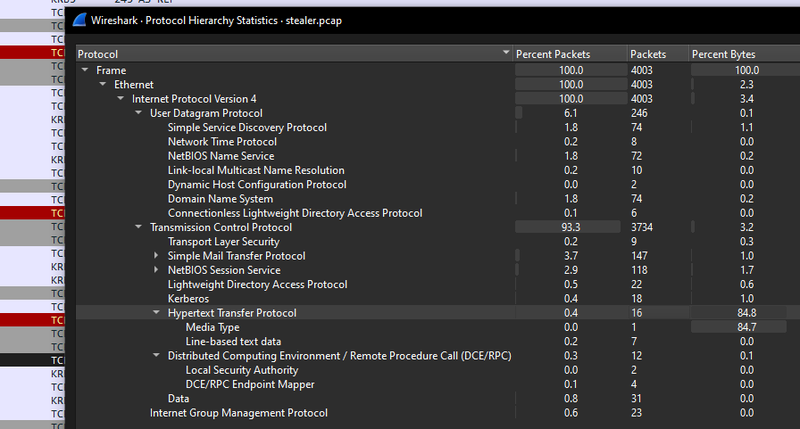This screenshot has width=800, height=429.
Task: Collapse the Distributed Computing Environment DCE/RPC node
Action: [156, 356]
